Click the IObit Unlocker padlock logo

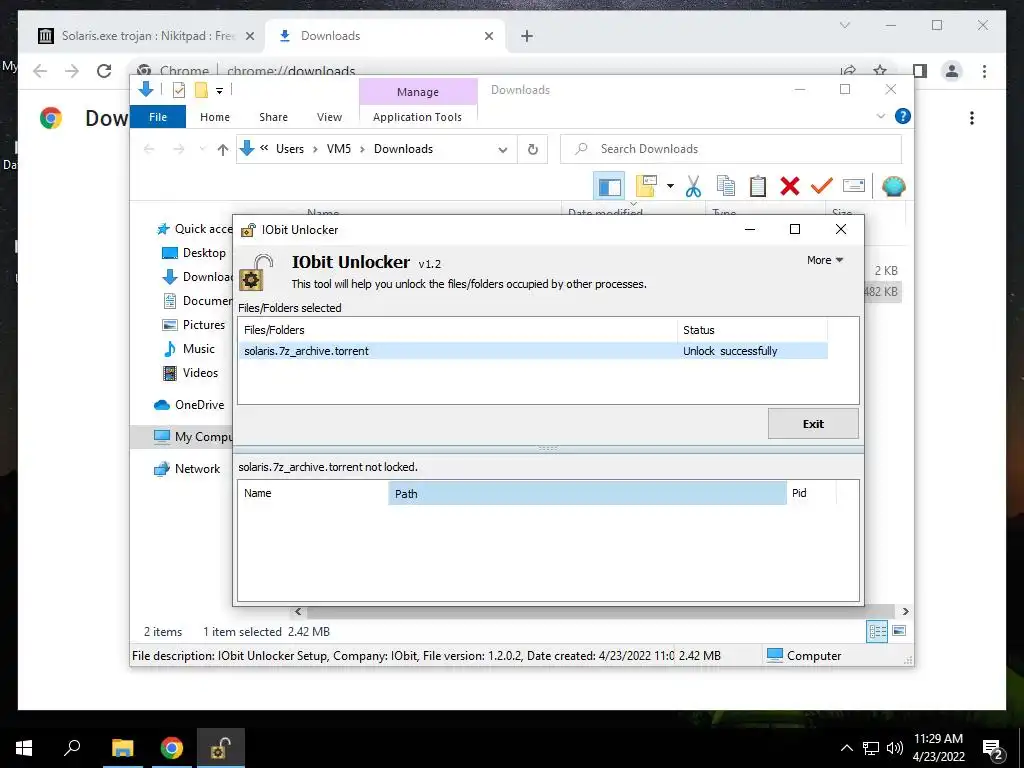(x=255, y=272)
